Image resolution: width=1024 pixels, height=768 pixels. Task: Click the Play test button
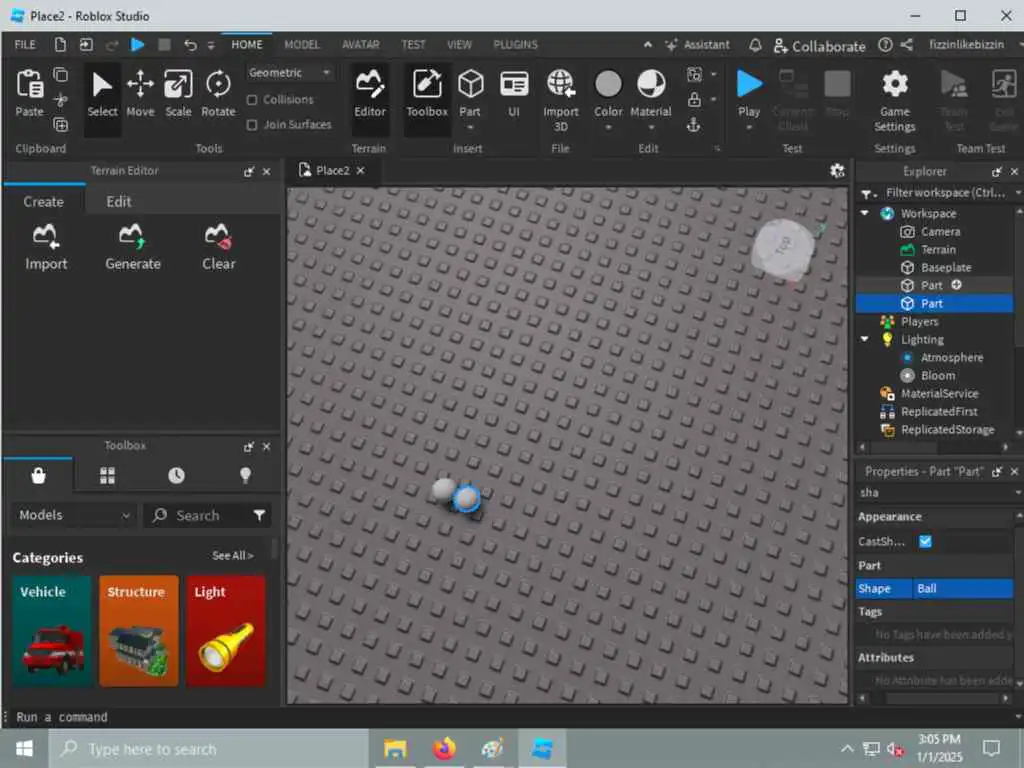749,93
